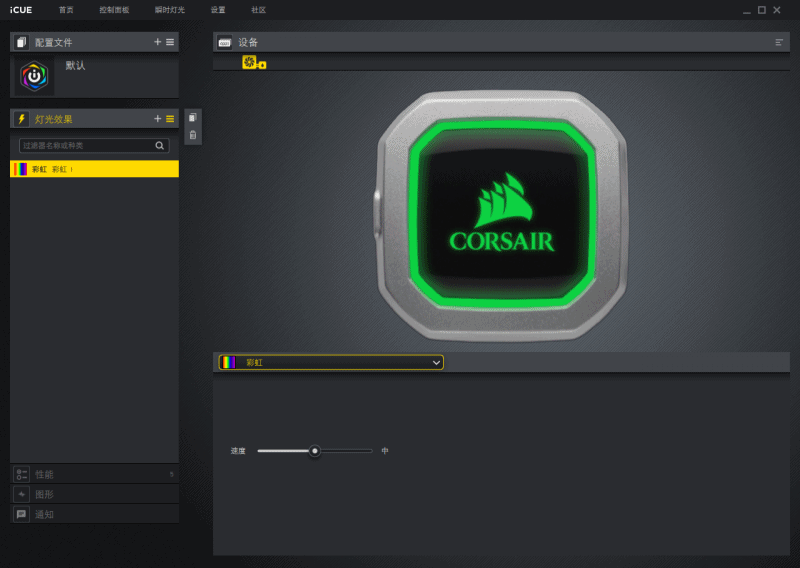Open the 灯光效果 hamburger menu

tap(170, 119)
